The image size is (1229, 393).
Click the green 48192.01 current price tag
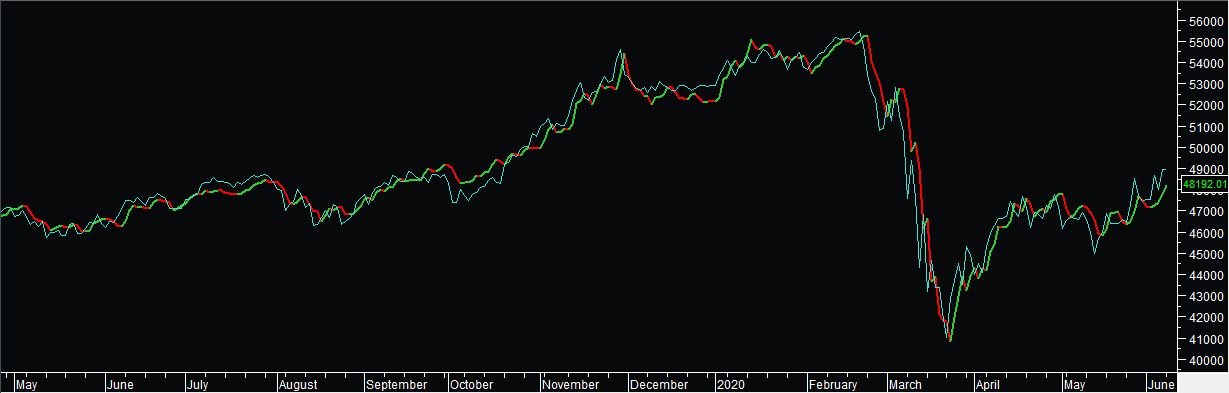tap(1204, 184)
